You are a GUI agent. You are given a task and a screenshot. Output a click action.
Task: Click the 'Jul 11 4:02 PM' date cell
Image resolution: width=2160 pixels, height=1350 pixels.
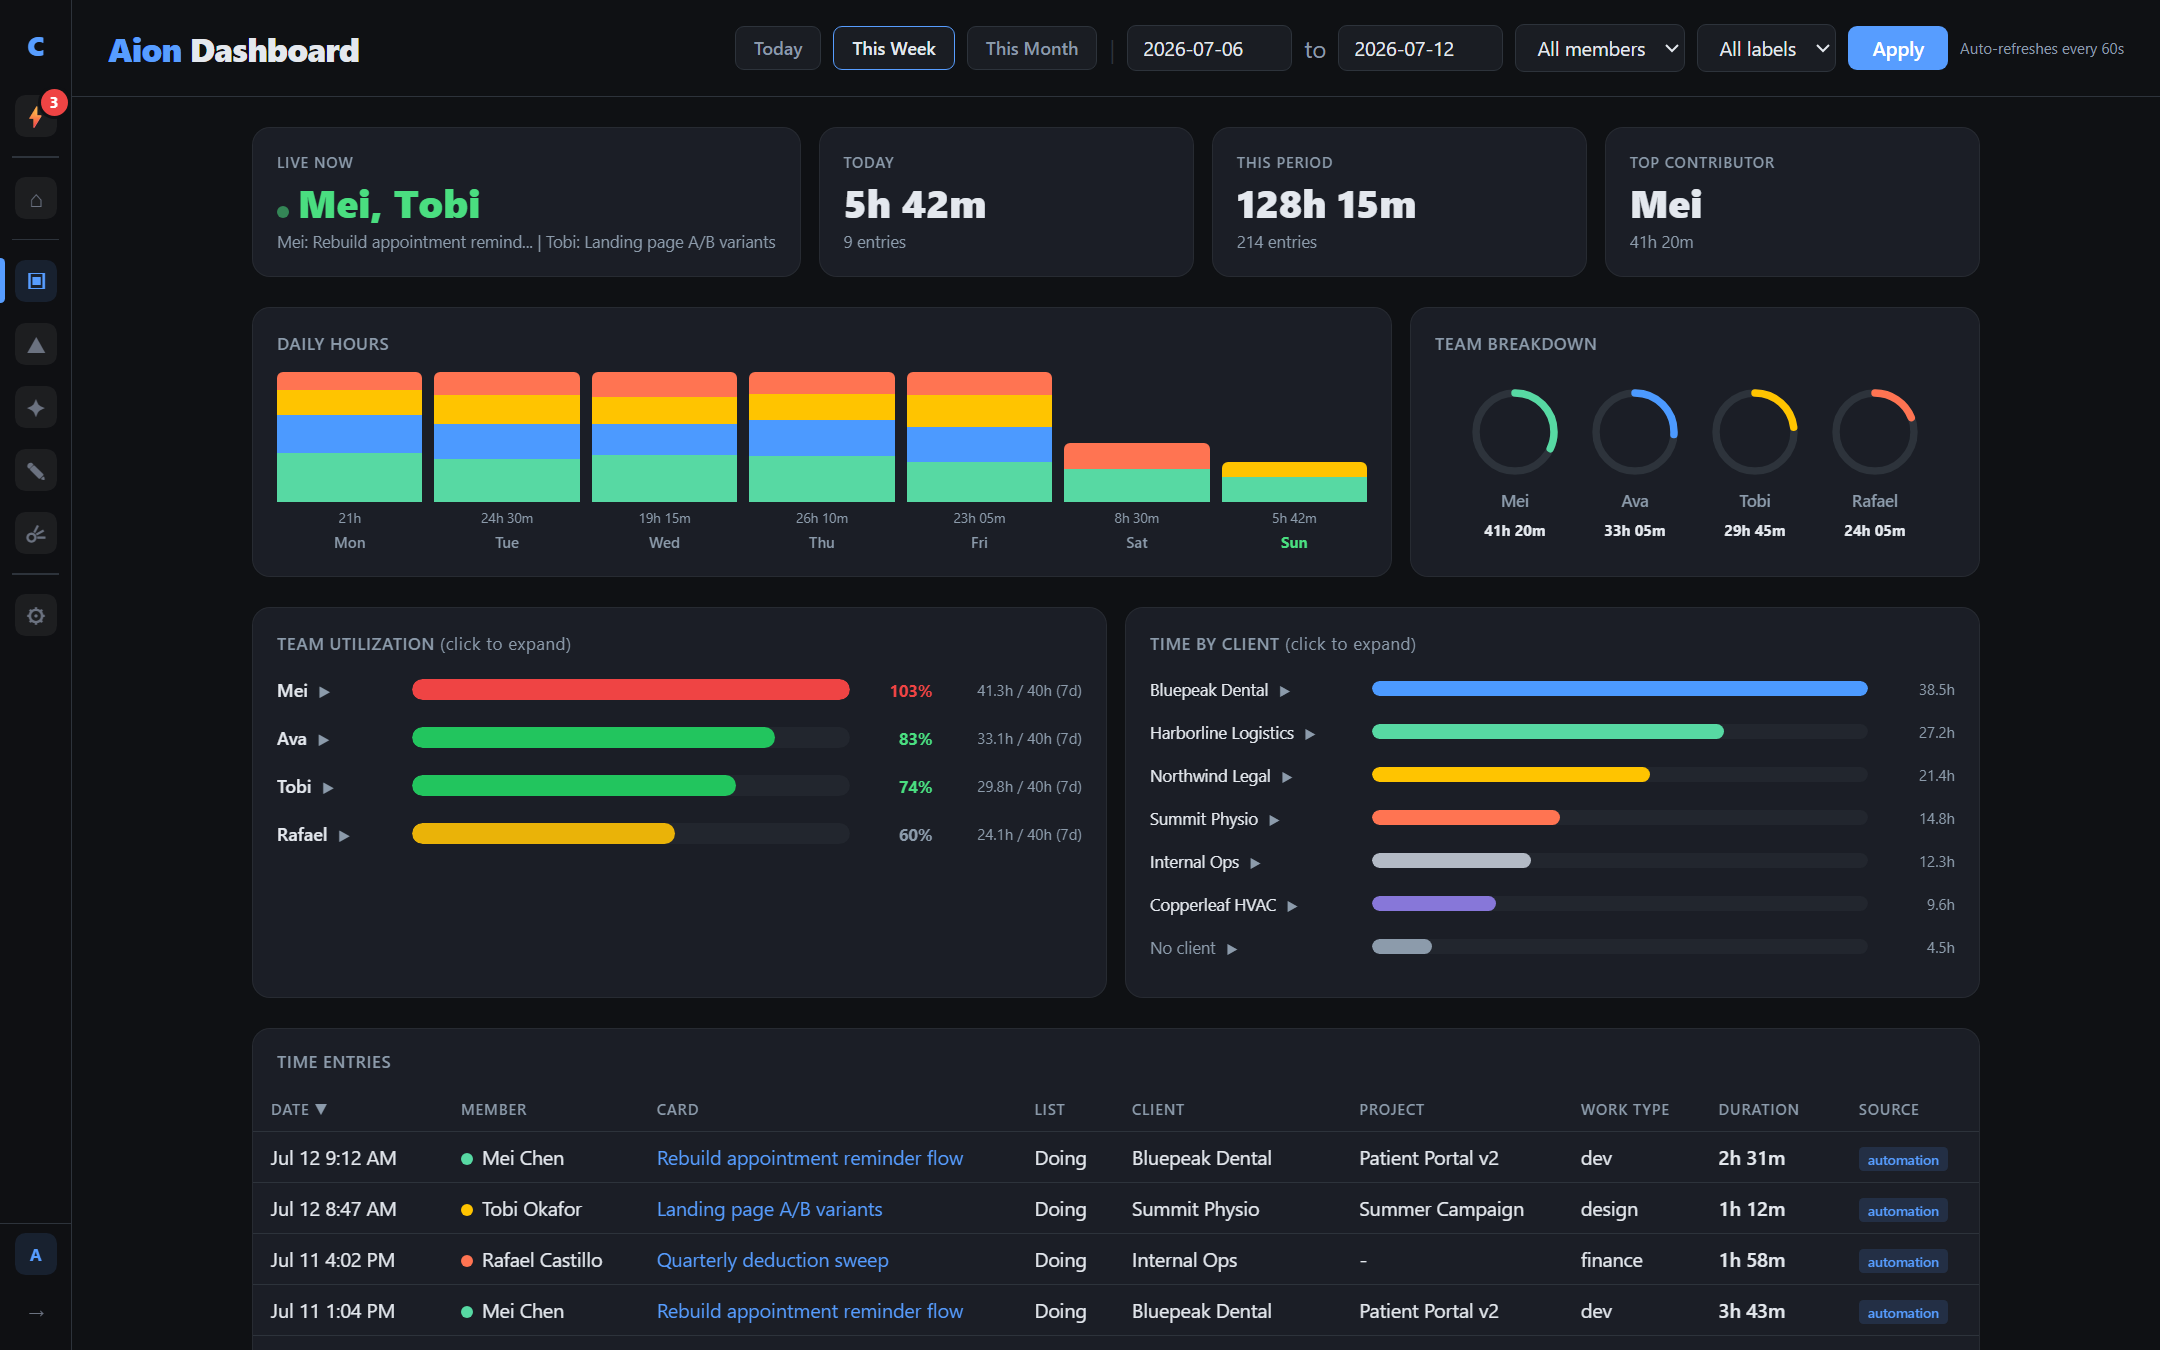(x=333, y=1260)
